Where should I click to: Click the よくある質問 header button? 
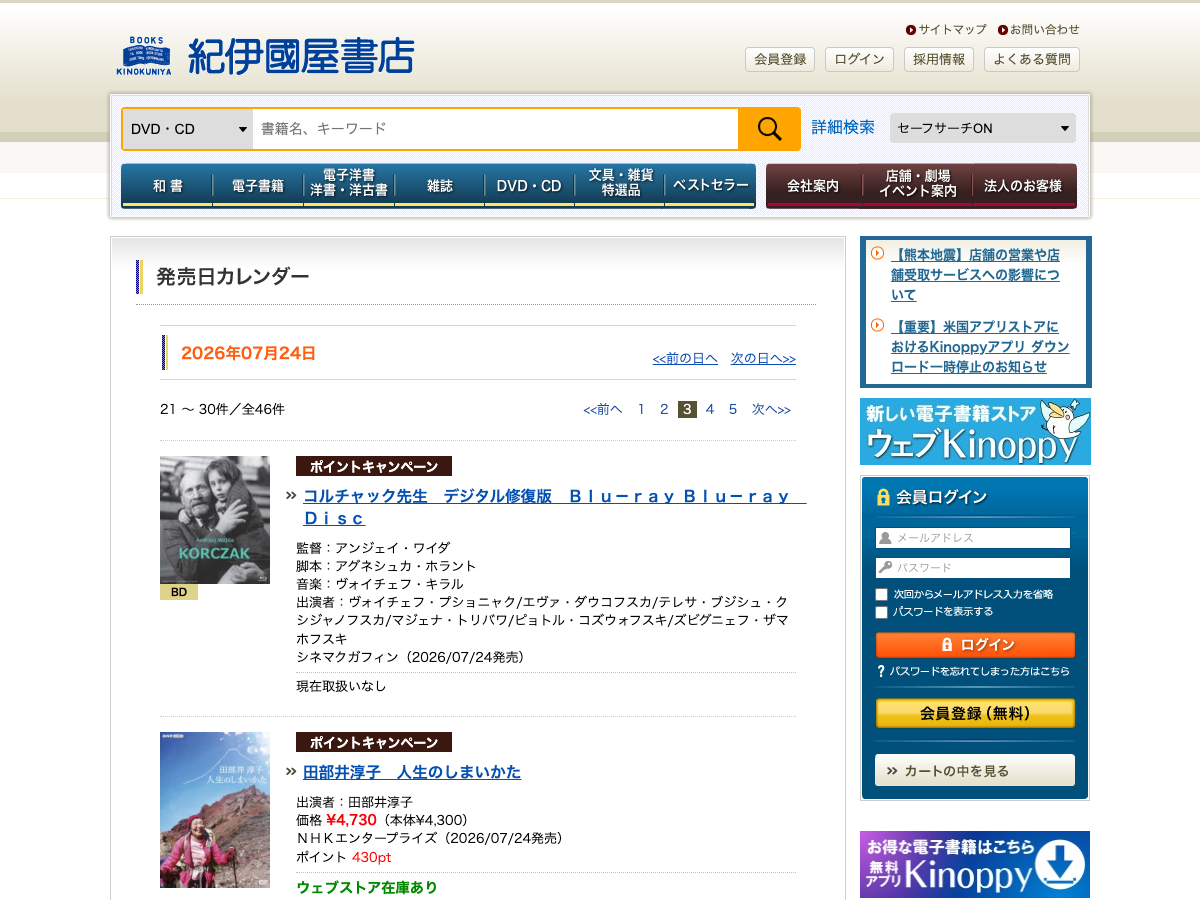(1032, 59)
